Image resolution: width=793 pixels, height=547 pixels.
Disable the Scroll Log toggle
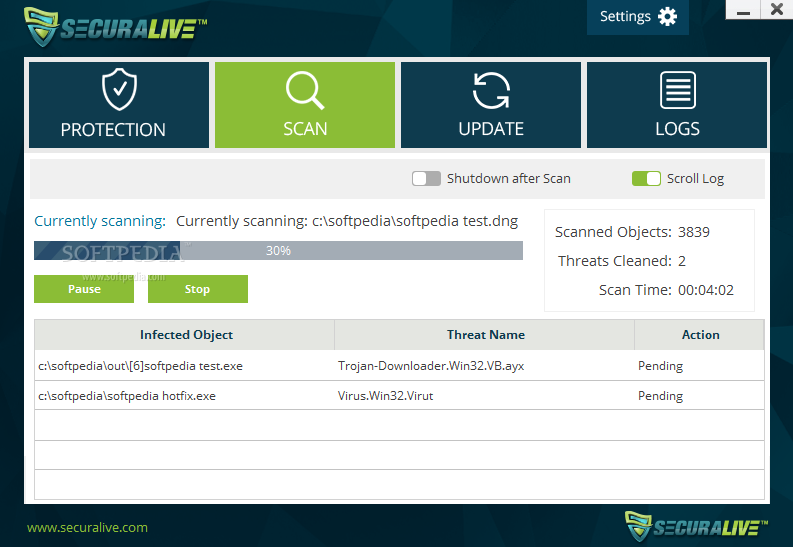[646, 178]
